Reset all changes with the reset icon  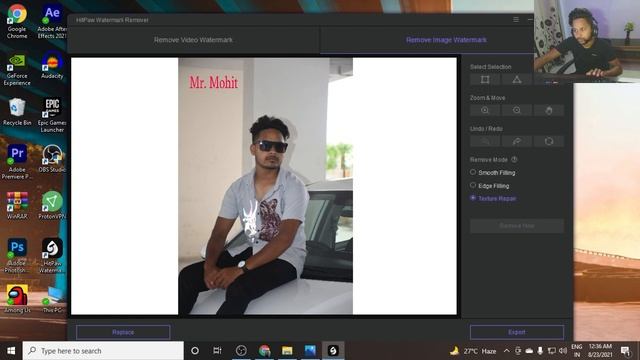(549, 141)
